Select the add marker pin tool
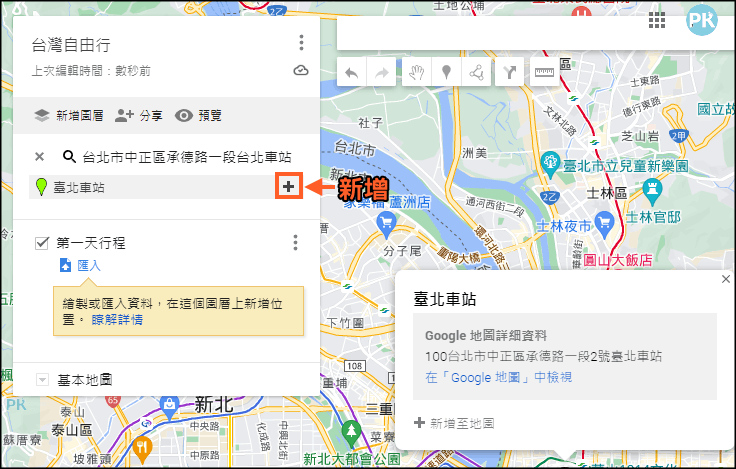This screenshot has width=736, height=469. click(446, 72)
